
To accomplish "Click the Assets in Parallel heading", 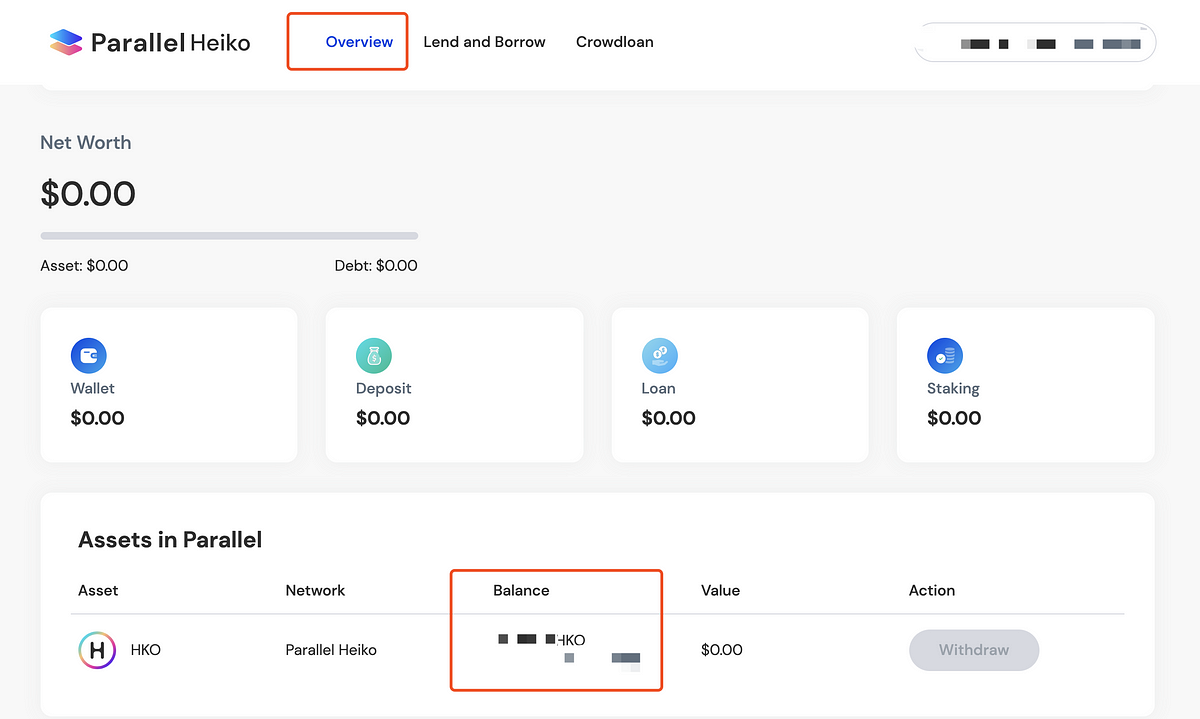I will pyautogui.click(x=170, y=540).
